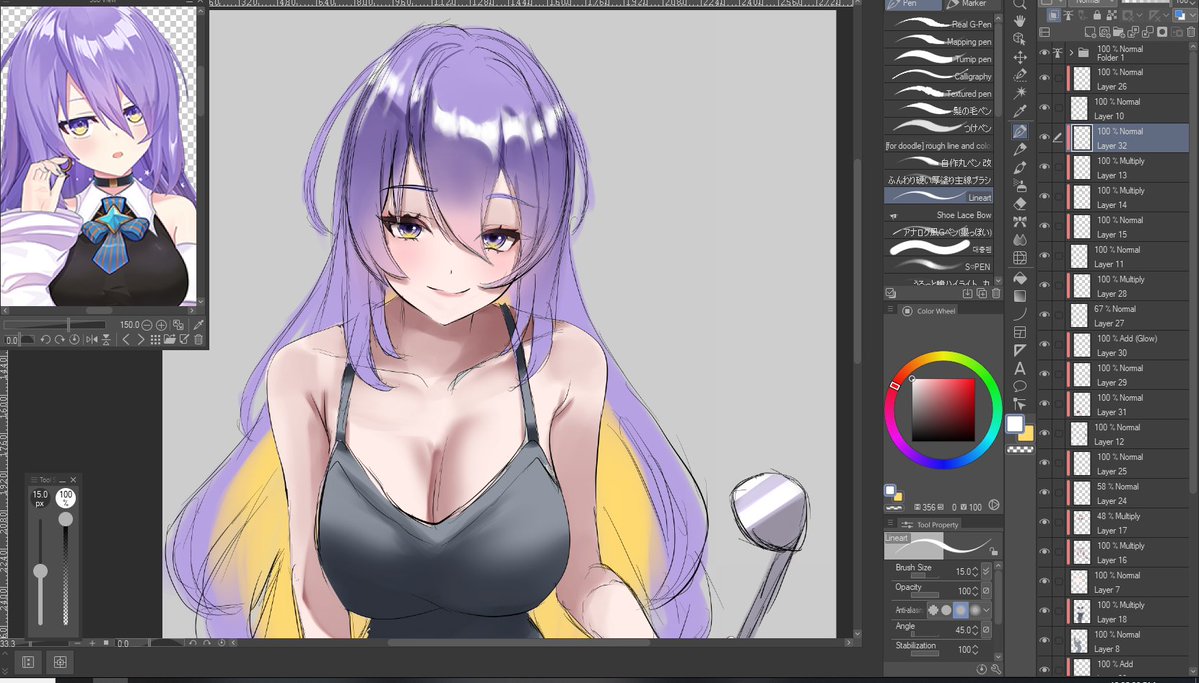Select the Eraser tool

1019,204
